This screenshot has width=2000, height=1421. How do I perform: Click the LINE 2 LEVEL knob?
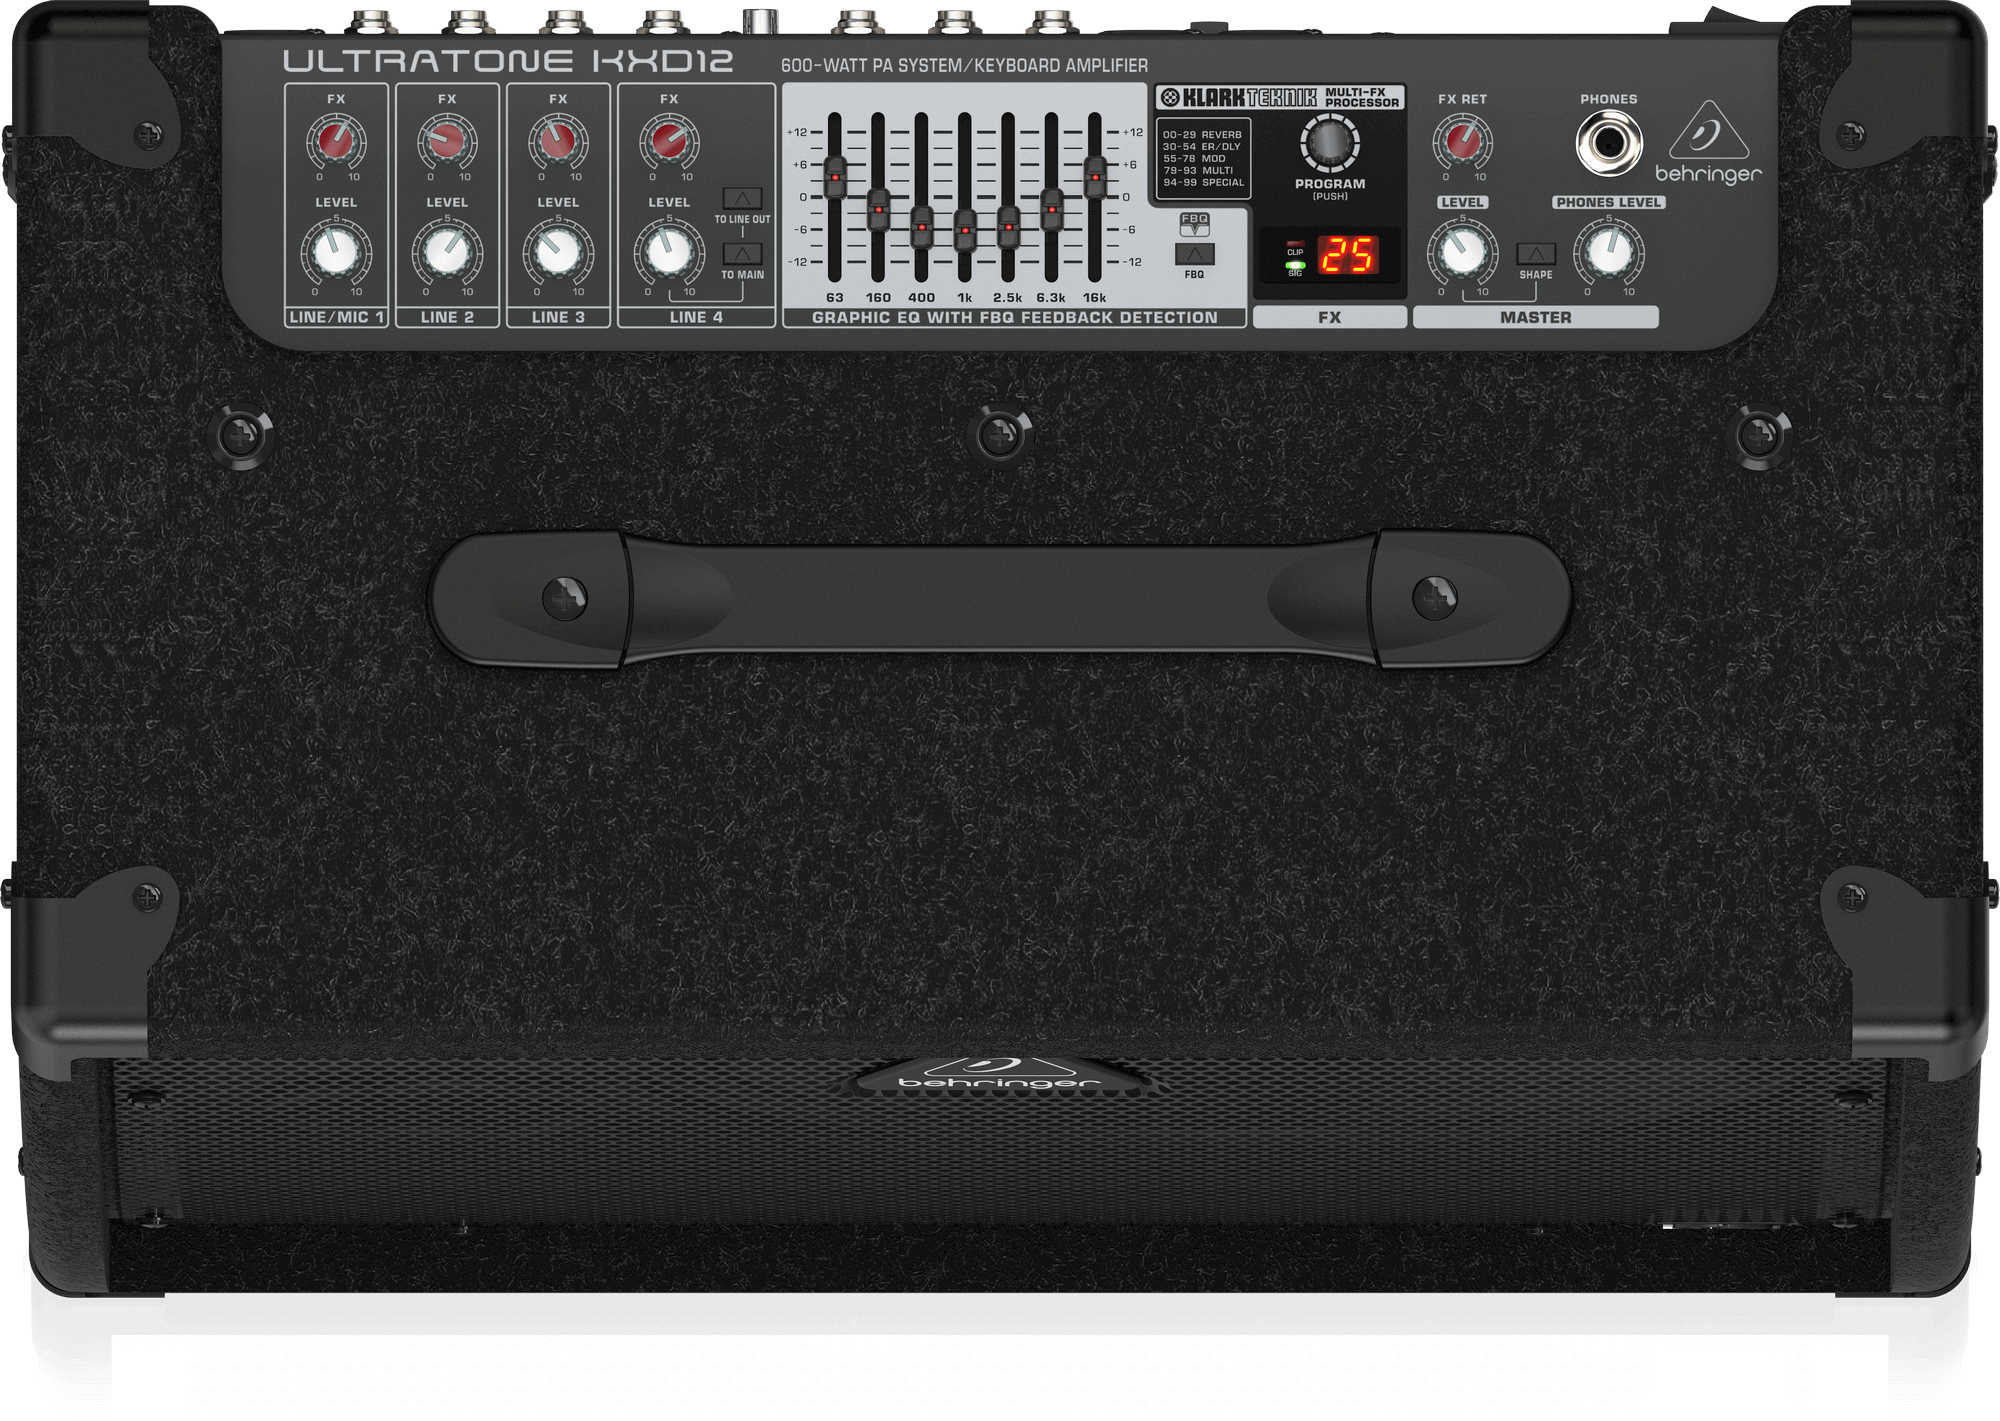pos(447,252)
